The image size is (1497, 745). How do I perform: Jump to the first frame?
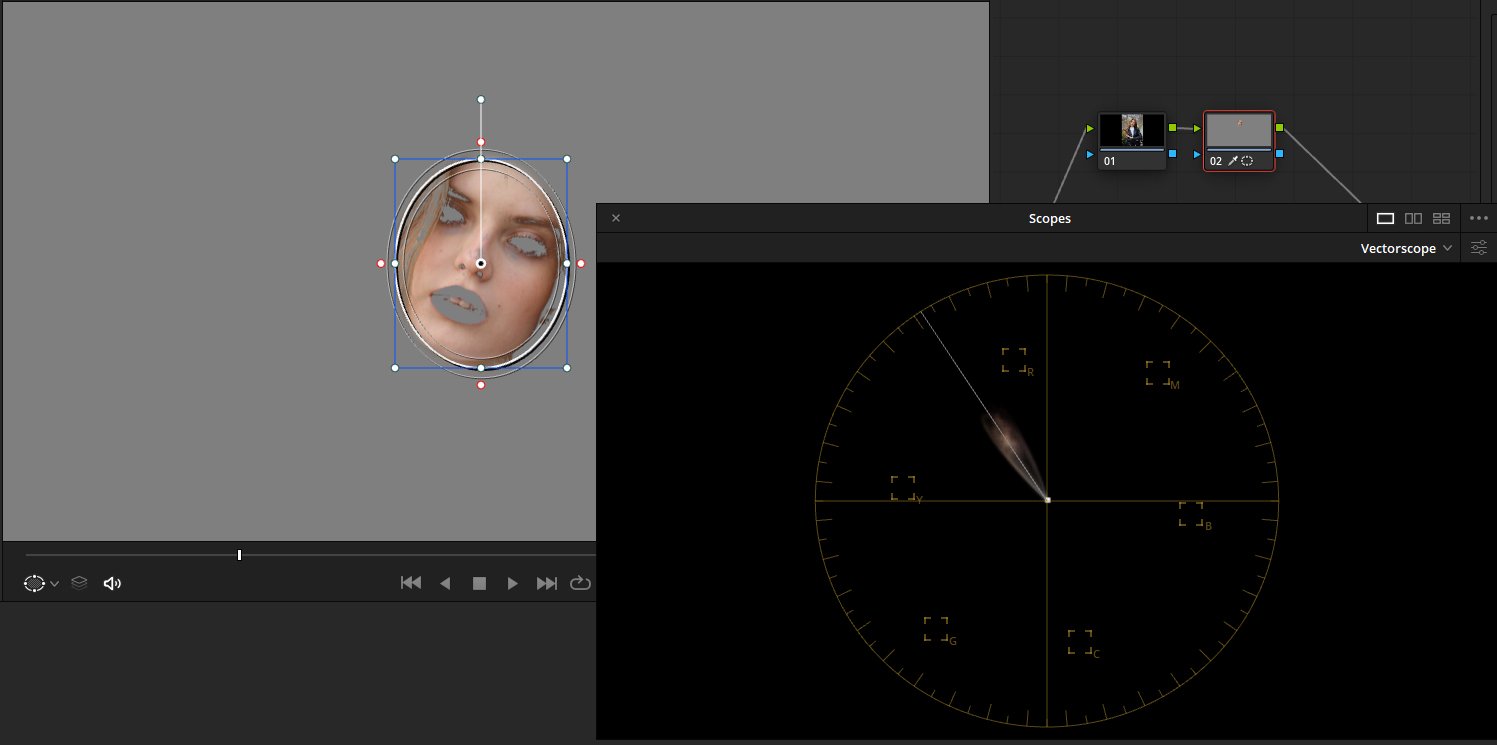click(410, 583)
